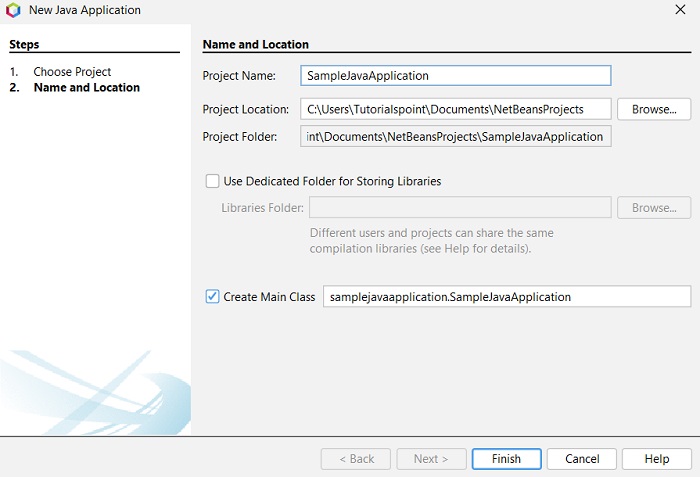Click the 'Project Location:' label

(246, 109)
